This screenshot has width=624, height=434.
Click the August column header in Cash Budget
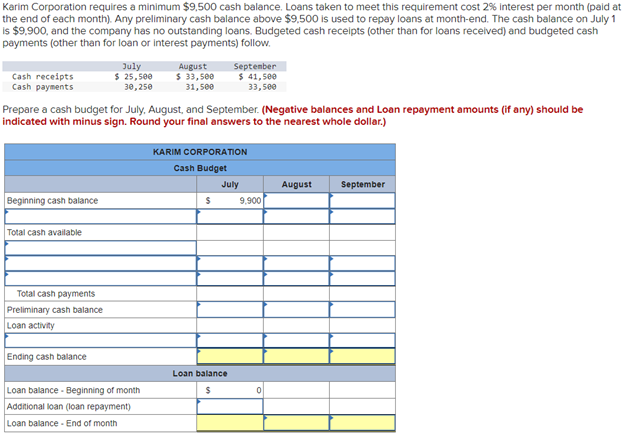[x=296, y=184]
